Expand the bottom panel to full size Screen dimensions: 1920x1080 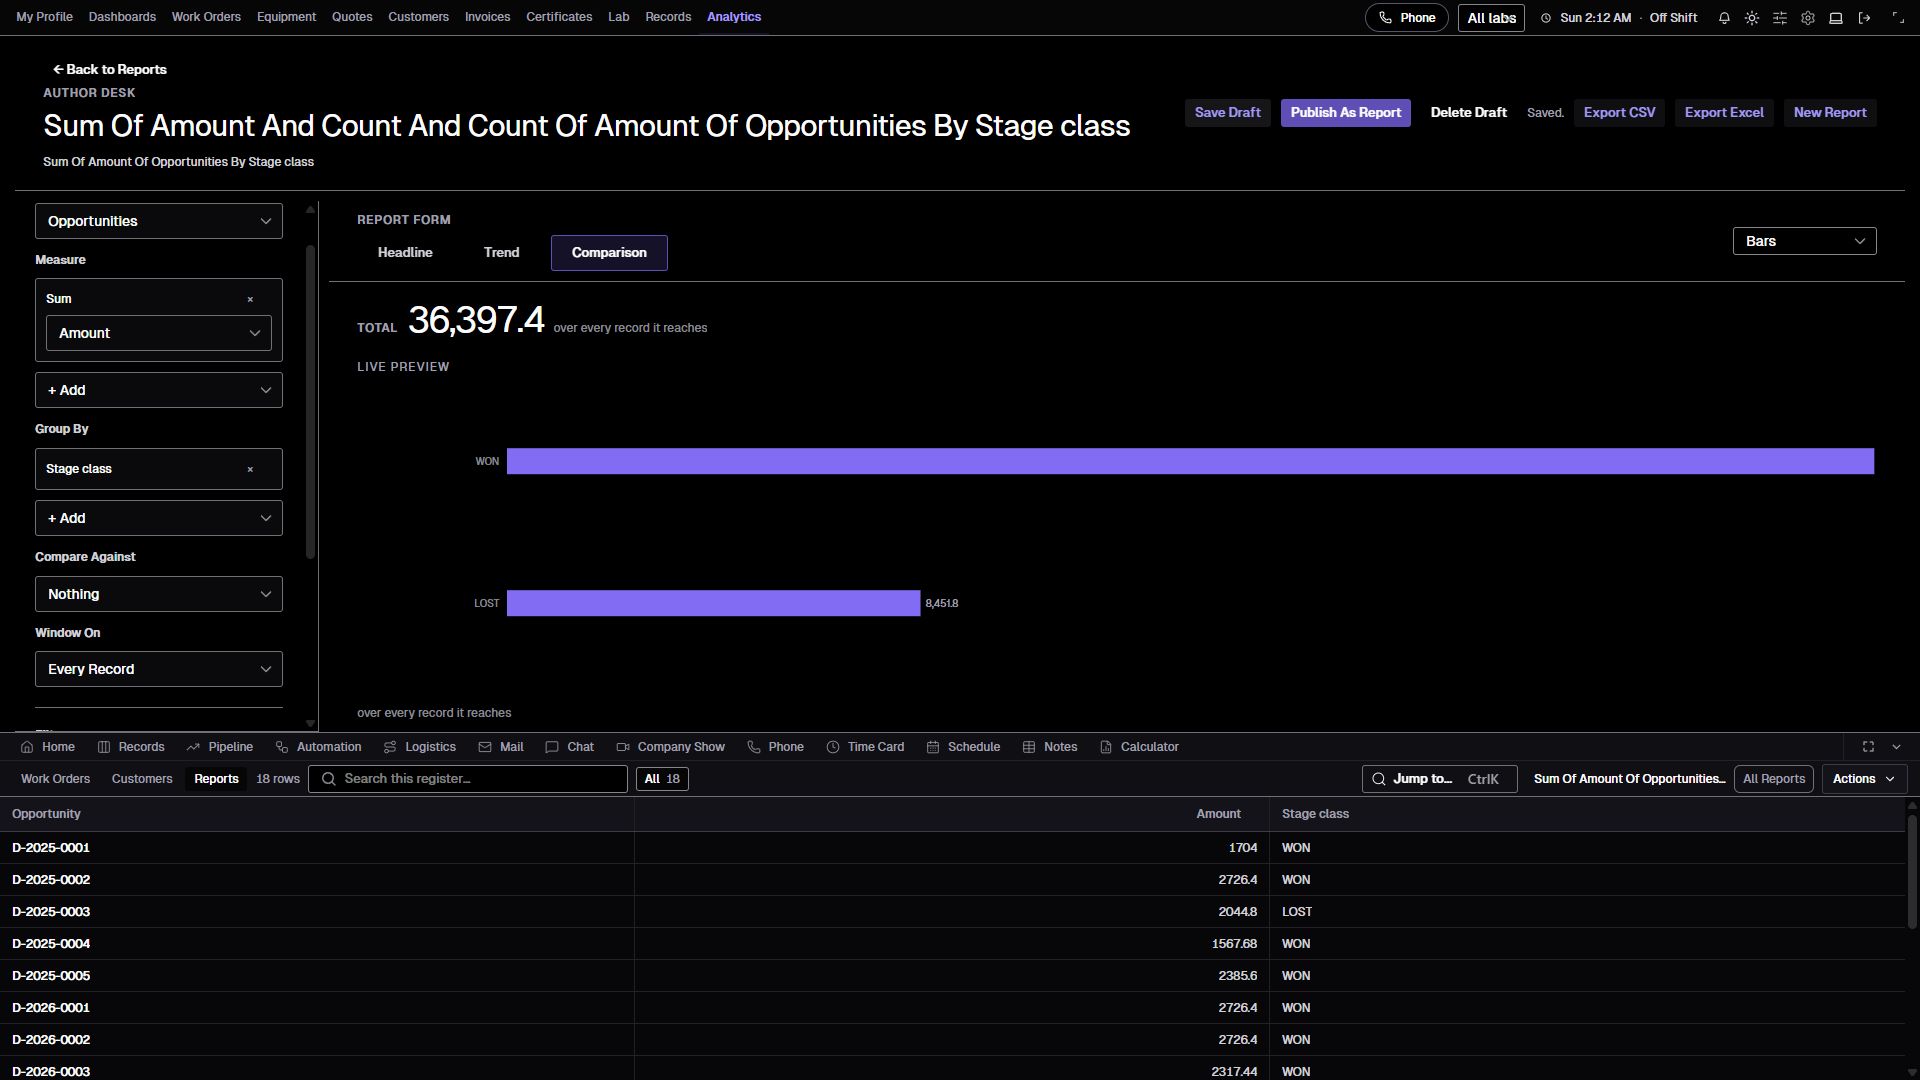(x=1868, y=747)
